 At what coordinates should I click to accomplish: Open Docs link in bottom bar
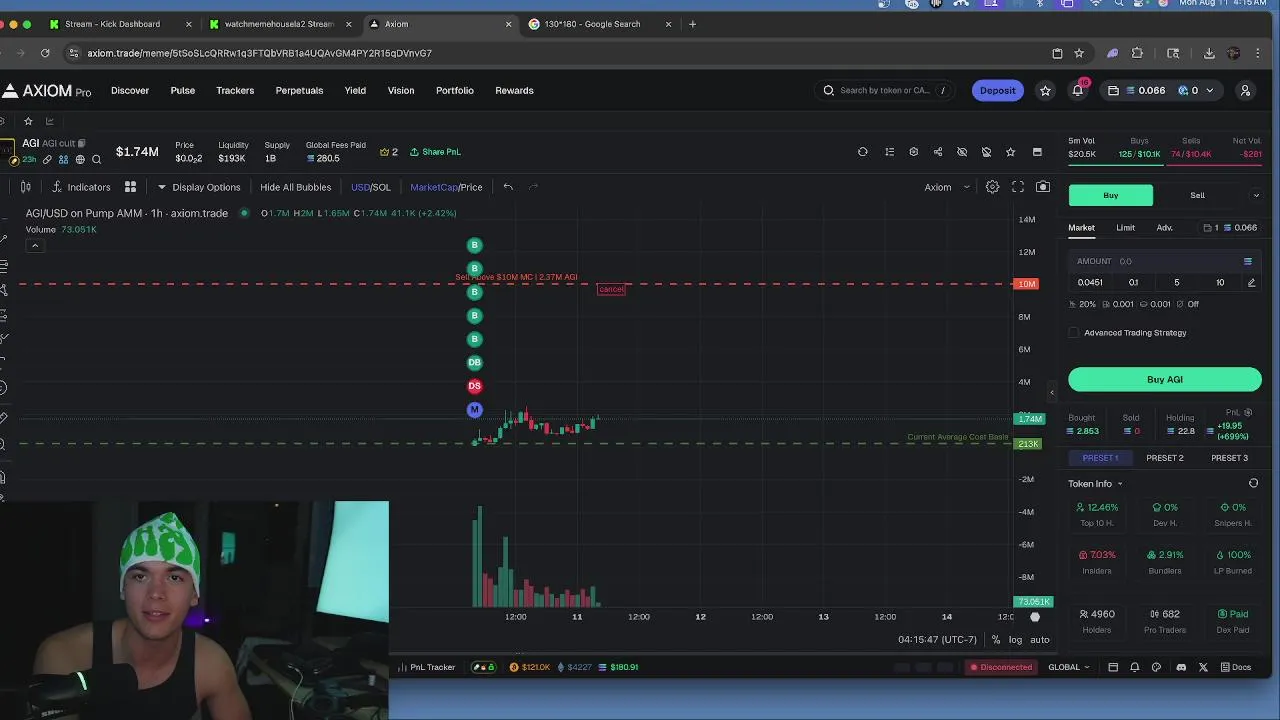(x=1236, y=667)
